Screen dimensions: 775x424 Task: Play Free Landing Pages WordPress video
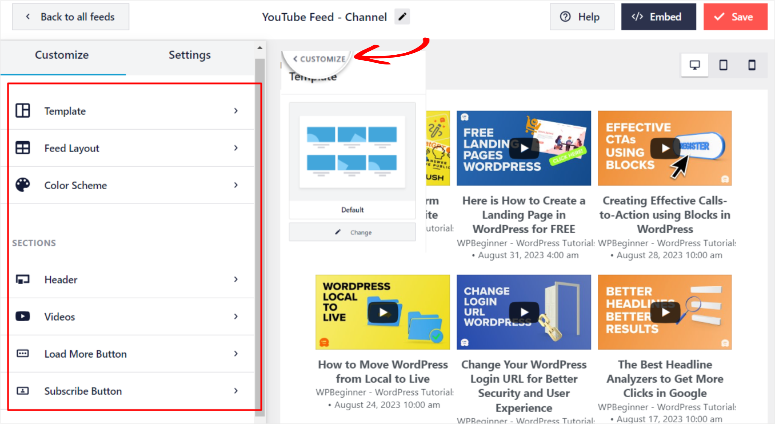point(524,148)
